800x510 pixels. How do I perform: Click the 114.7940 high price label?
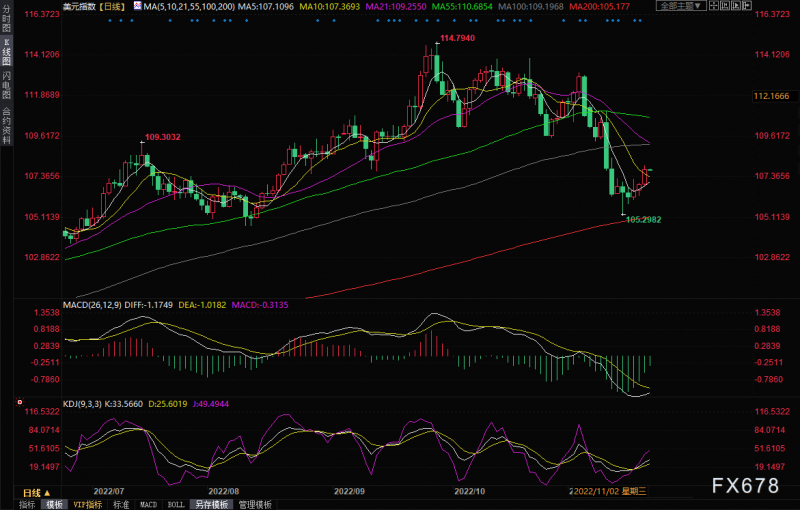point(457,38)
